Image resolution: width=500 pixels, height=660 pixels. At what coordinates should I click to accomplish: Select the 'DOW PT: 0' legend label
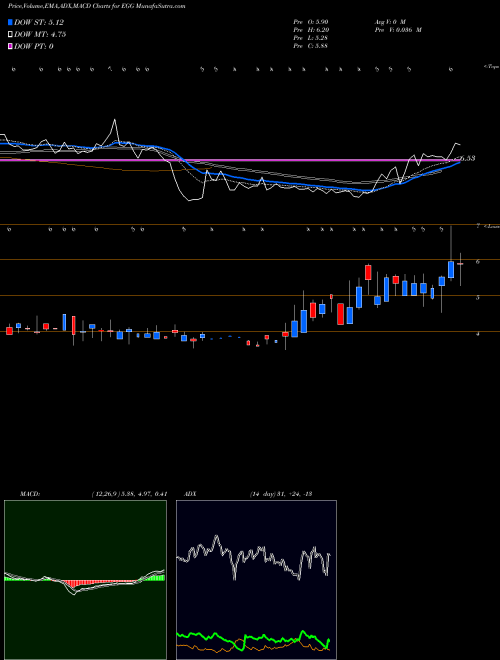pyautogui.click(x=34, y=46)
